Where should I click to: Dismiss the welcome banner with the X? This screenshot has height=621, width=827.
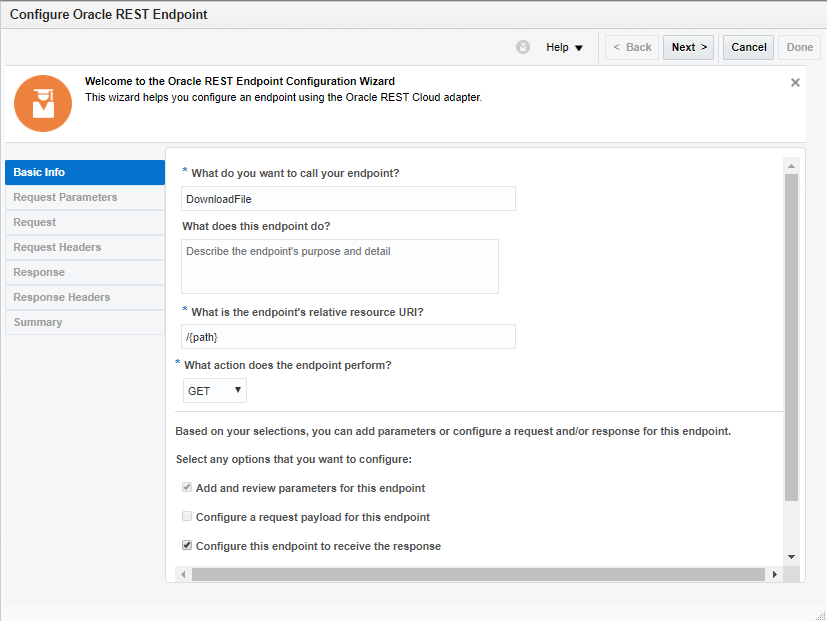coord(795,83)
